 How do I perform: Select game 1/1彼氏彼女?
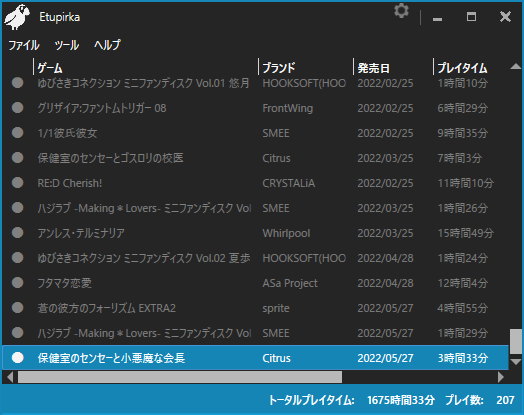68,133
